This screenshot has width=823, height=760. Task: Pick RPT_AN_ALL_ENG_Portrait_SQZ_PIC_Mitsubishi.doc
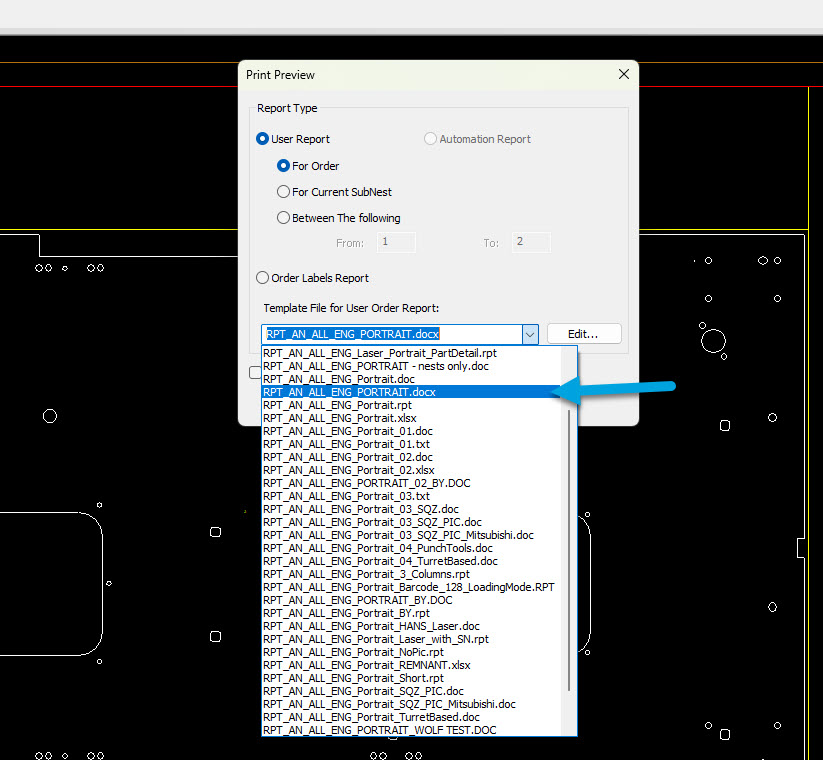click(x=412, y=704)
